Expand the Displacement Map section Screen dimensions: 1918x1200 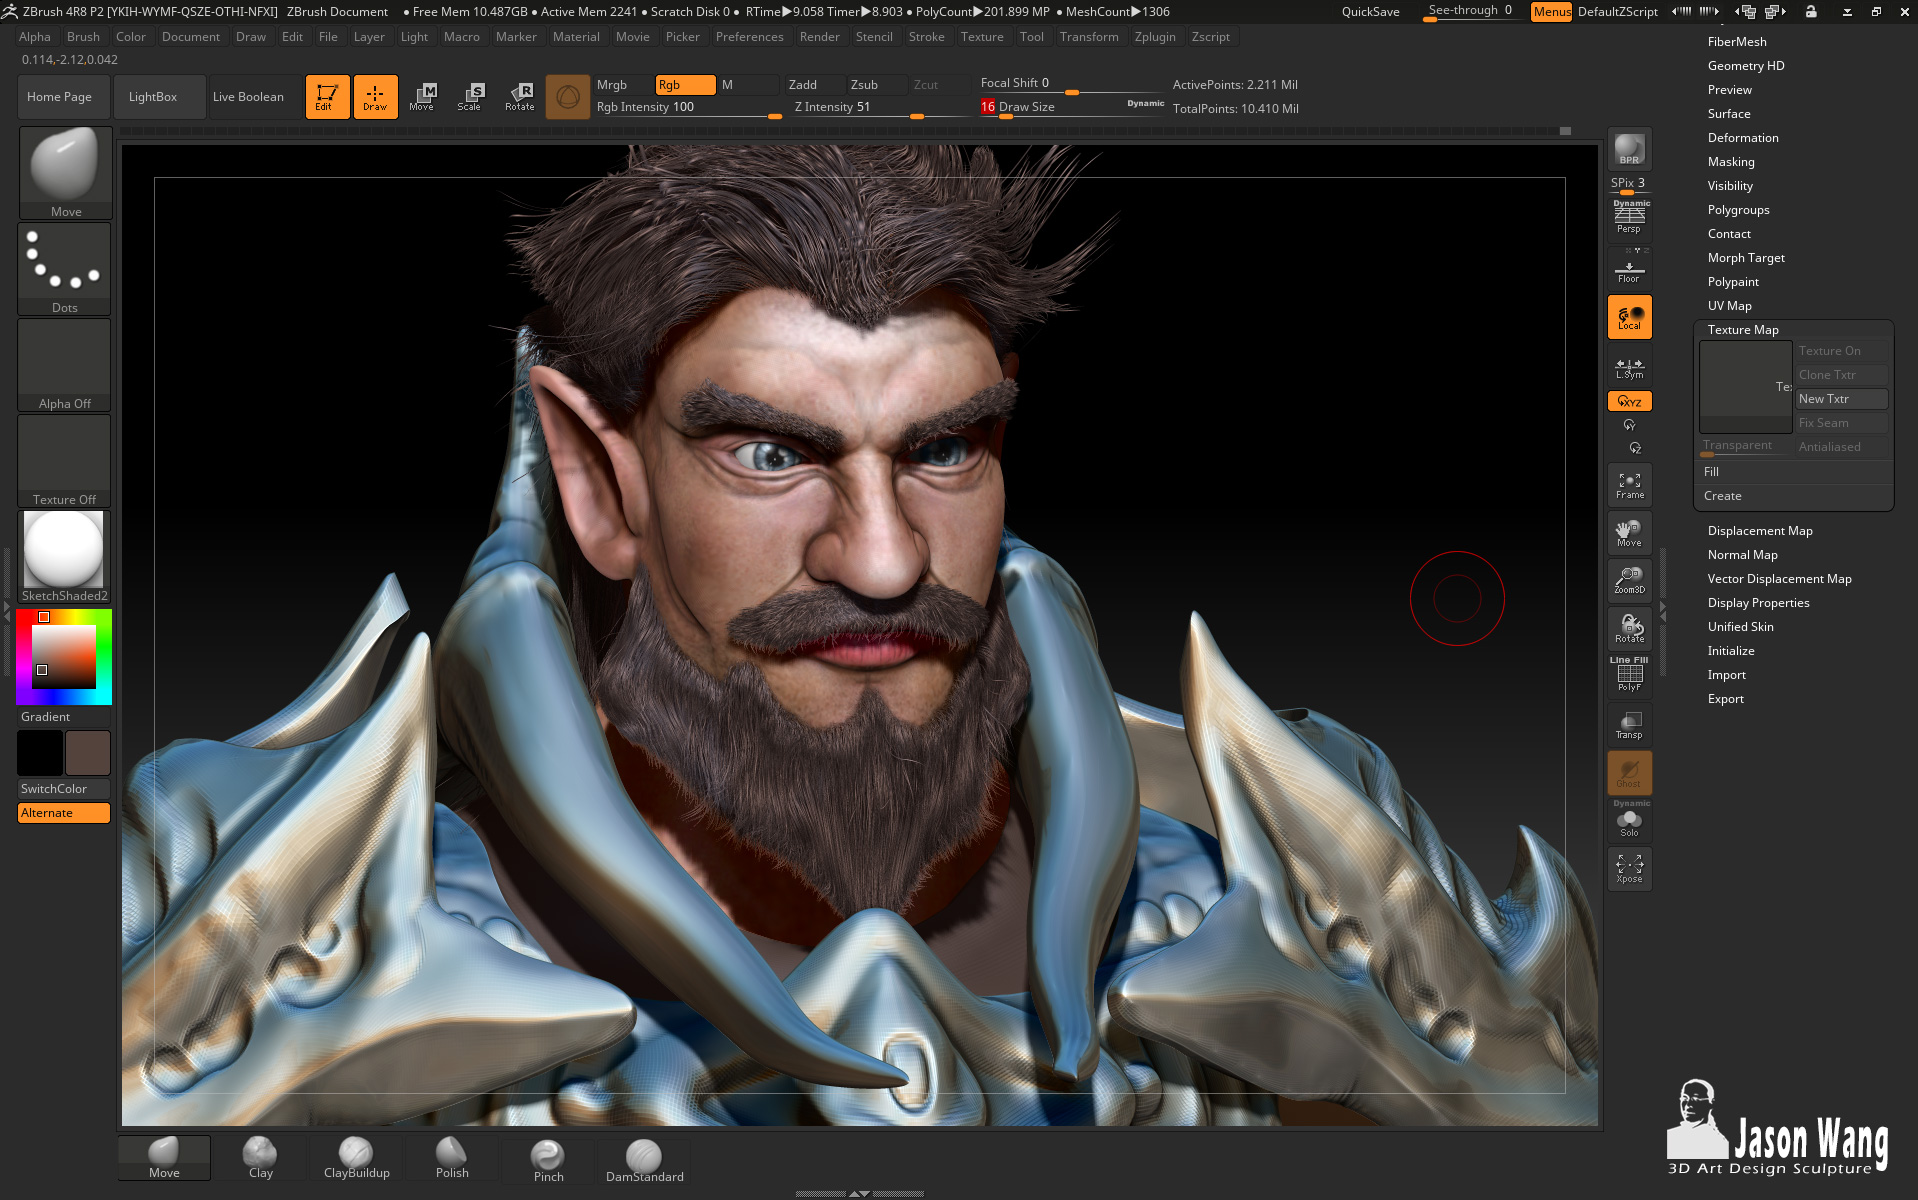click(x=1760, y=531)
